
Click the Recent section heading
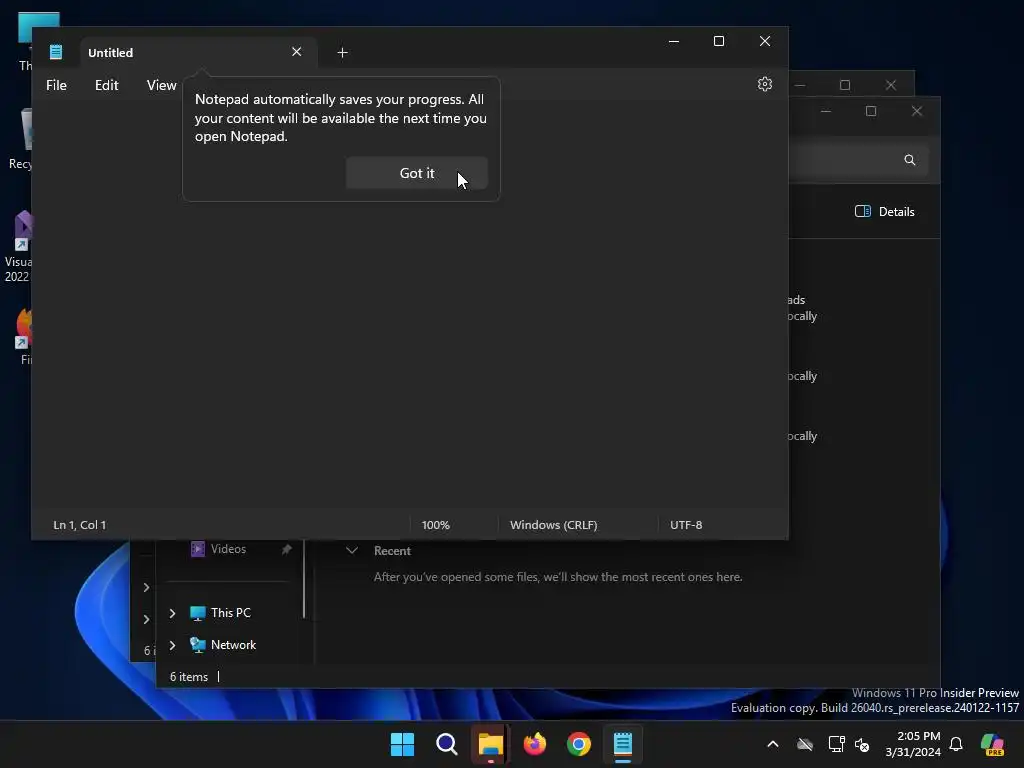coord(392,551)
